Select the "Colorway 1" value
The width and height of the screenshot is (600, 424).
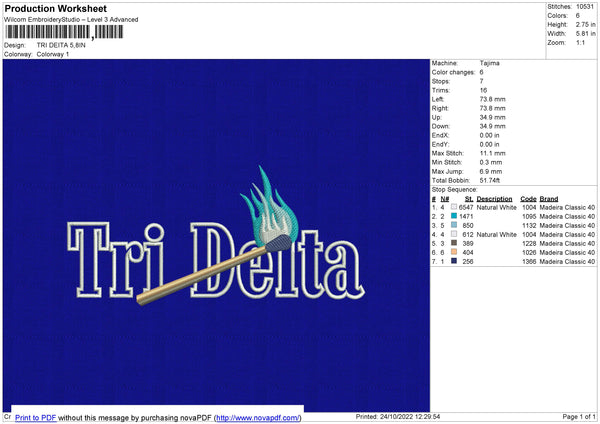click(53, 54)
